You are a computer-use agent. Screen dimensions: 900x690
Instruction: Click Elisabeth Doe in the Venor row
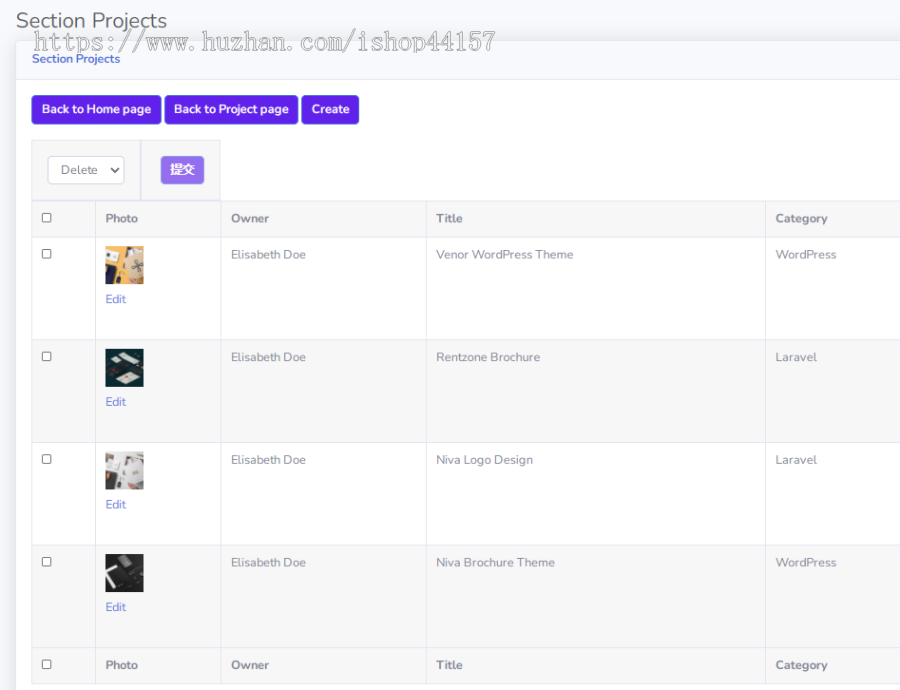tap(269, 254)
